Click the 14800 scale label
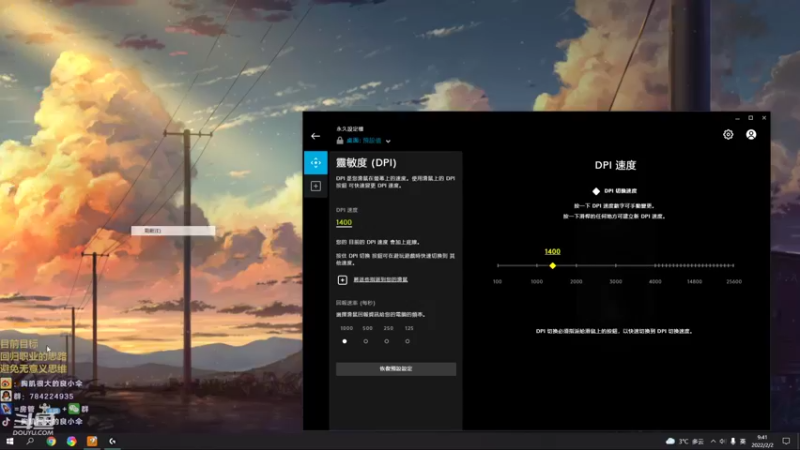The image size is (800, 450). tap(694, 282)
